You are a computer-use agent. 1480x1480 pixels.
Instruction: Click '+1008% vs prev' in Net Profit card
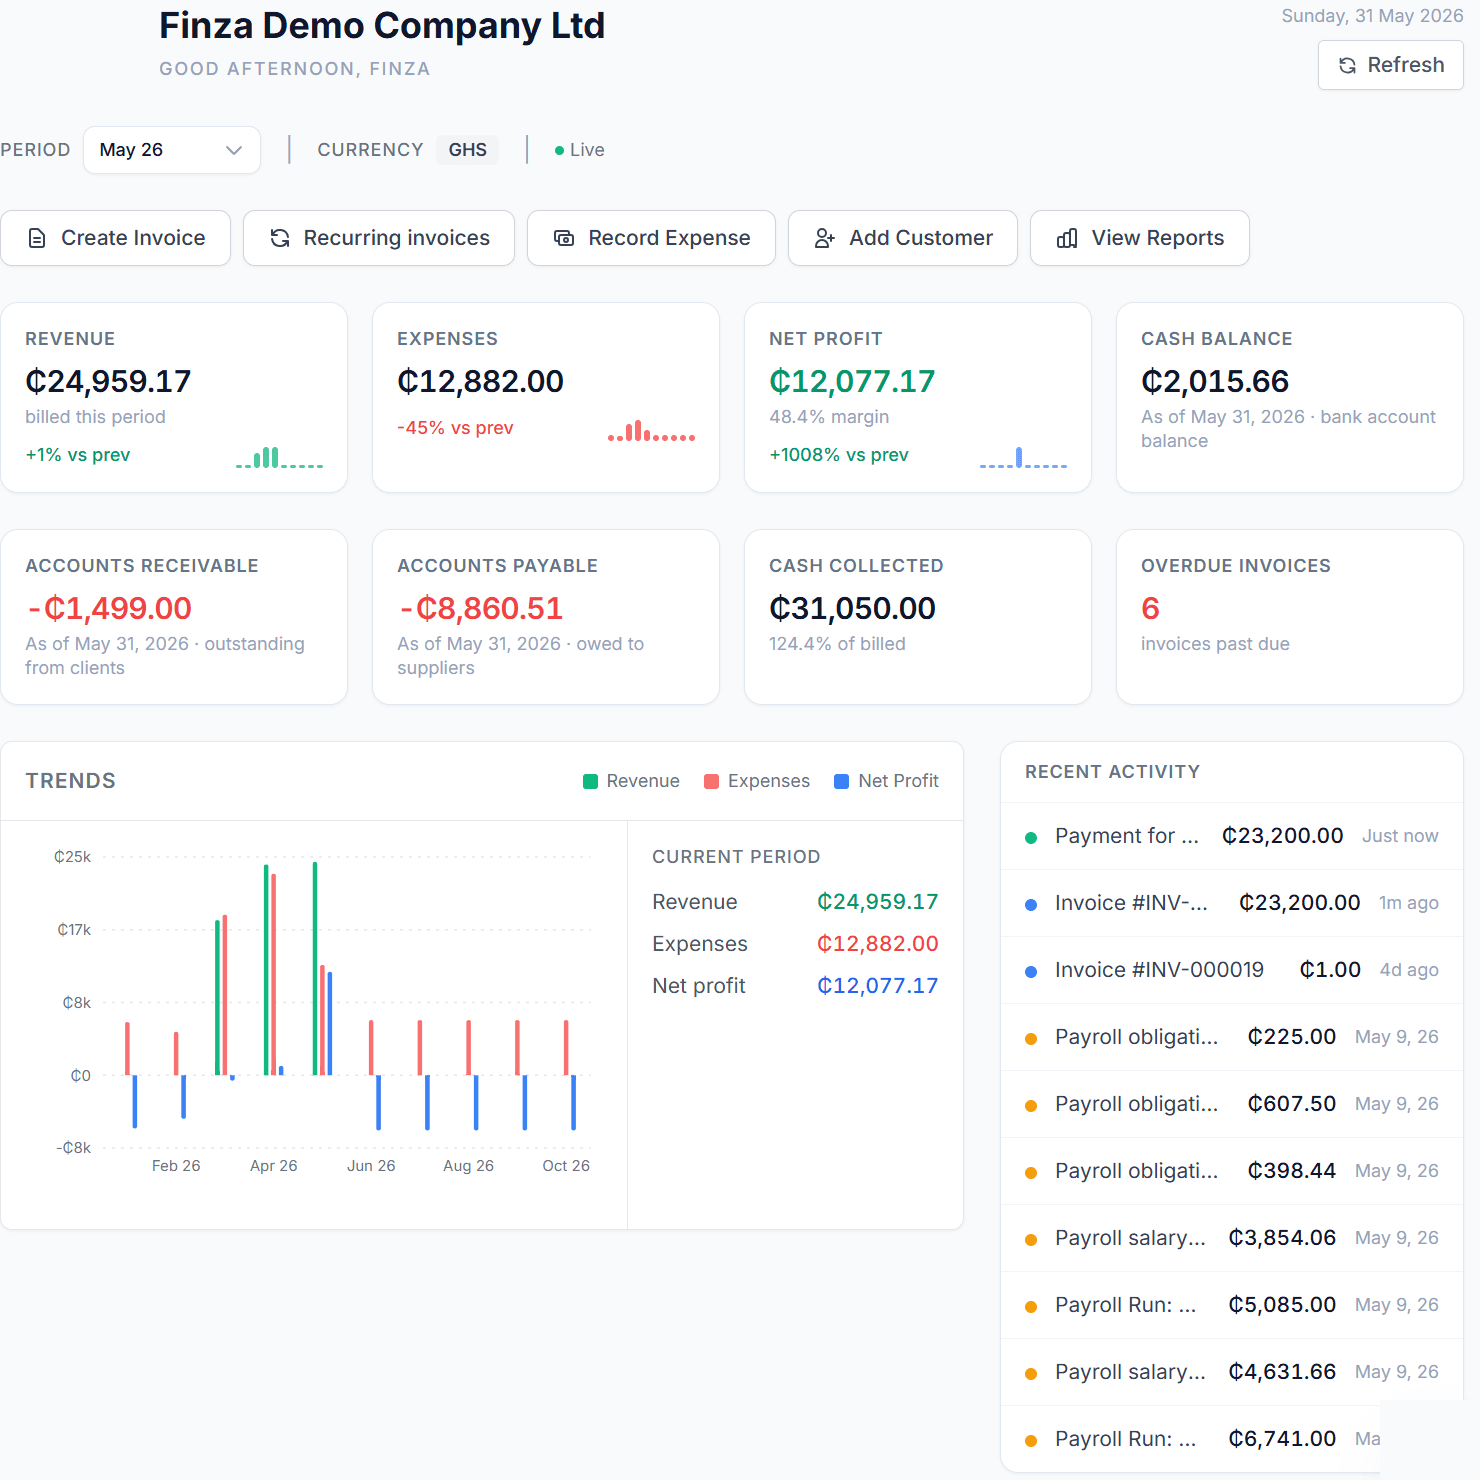point(839,455)
